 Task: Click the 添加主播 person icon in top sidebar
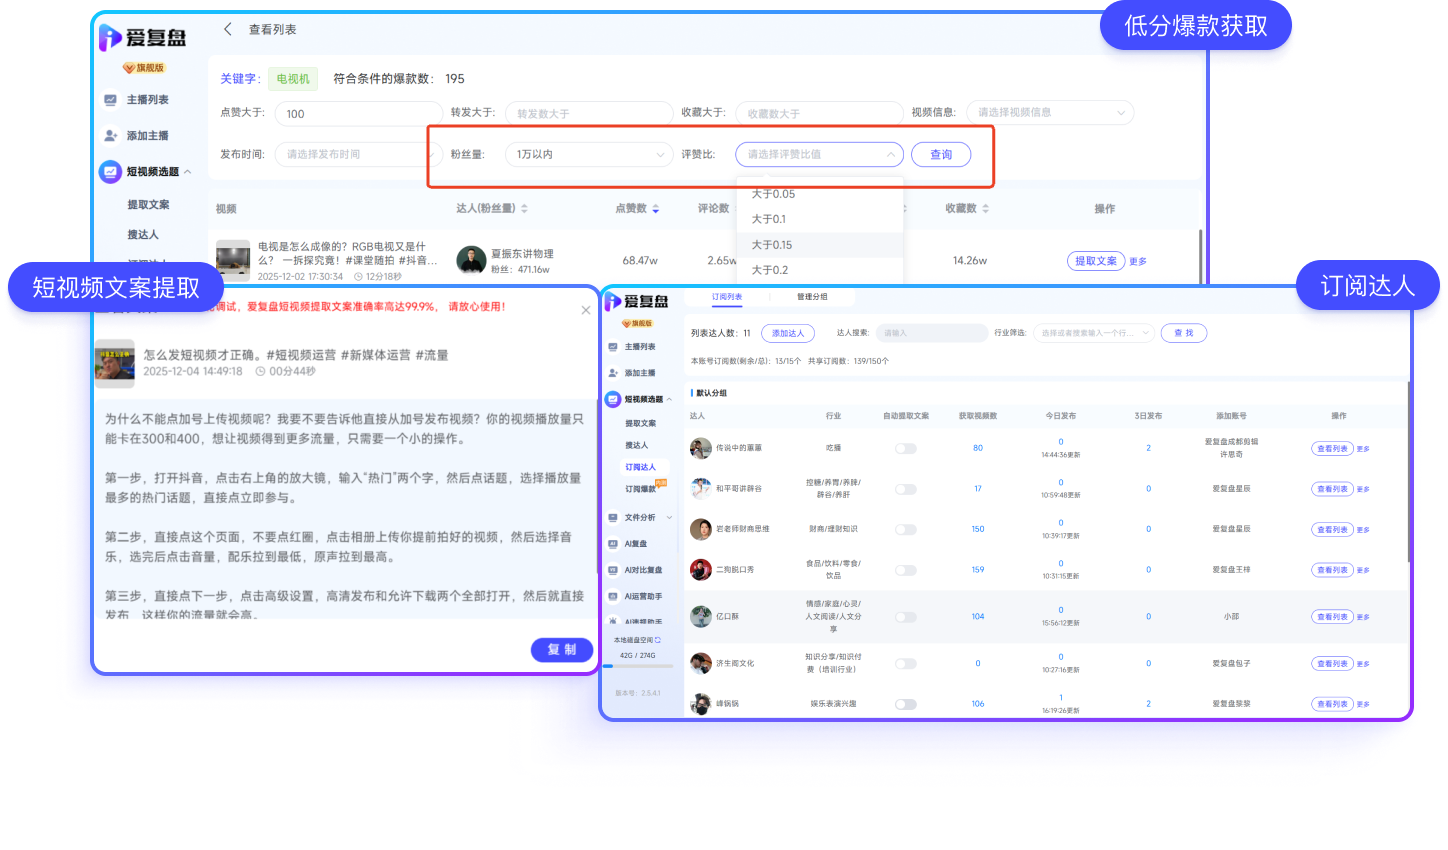point(110,136)
